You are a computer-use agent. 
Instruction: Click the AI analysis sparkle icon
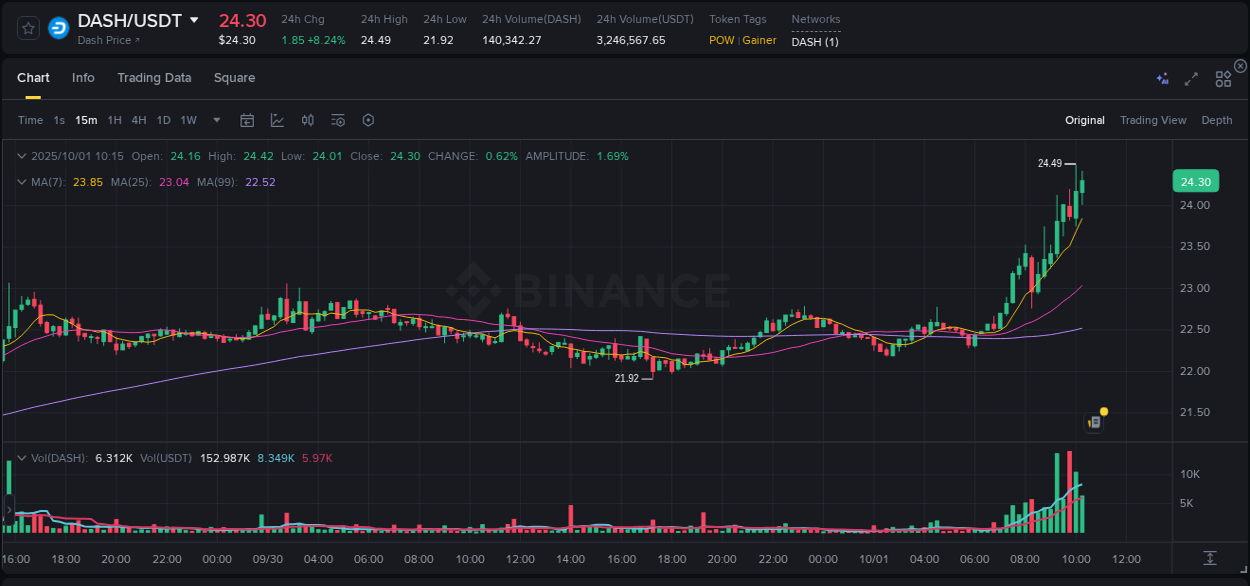(x=1161, y=77)
